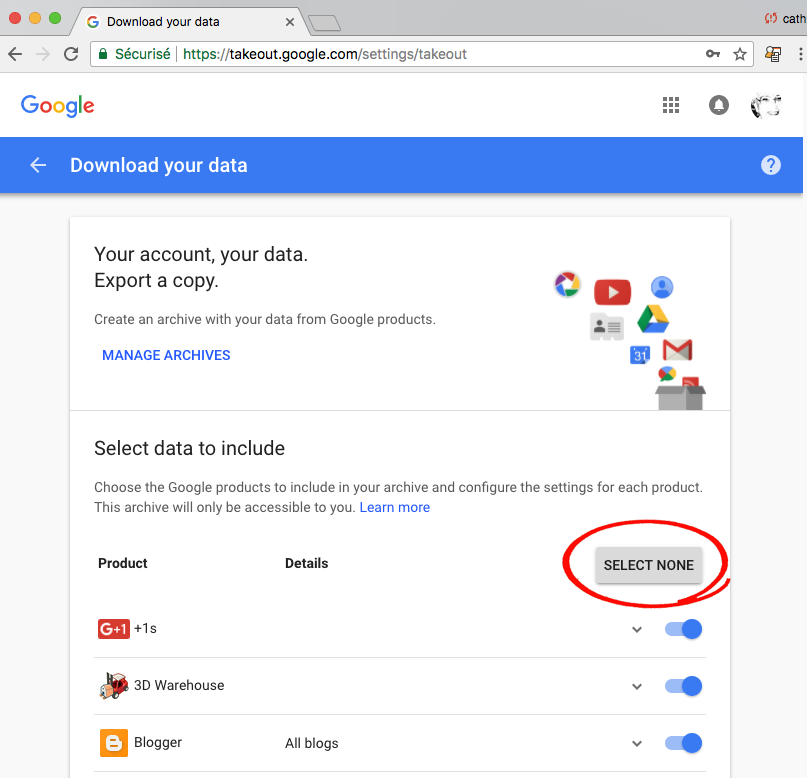Open the Google apps grid
This screenshot has width=807, height=778.
pyautogui.click(x=671, y=105)
